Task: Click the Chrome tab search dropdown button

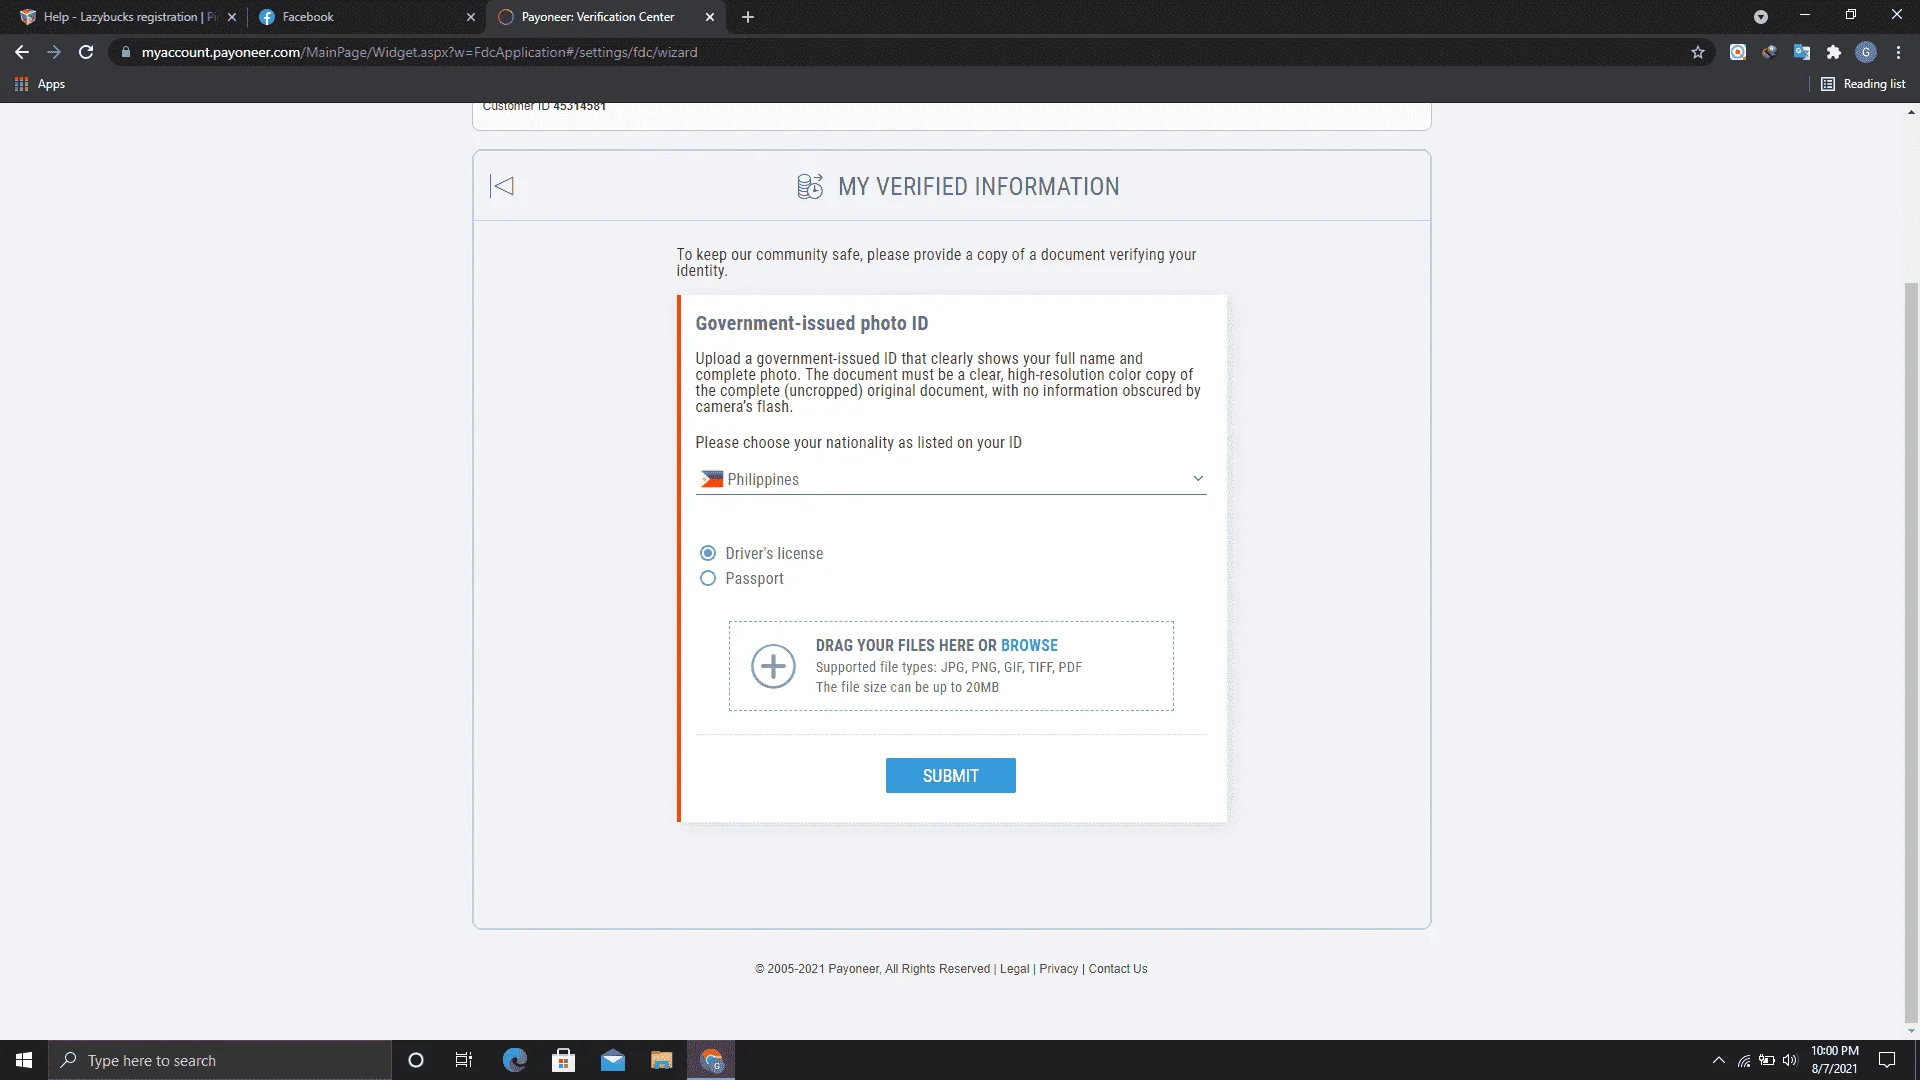Action: (1761, 17)
